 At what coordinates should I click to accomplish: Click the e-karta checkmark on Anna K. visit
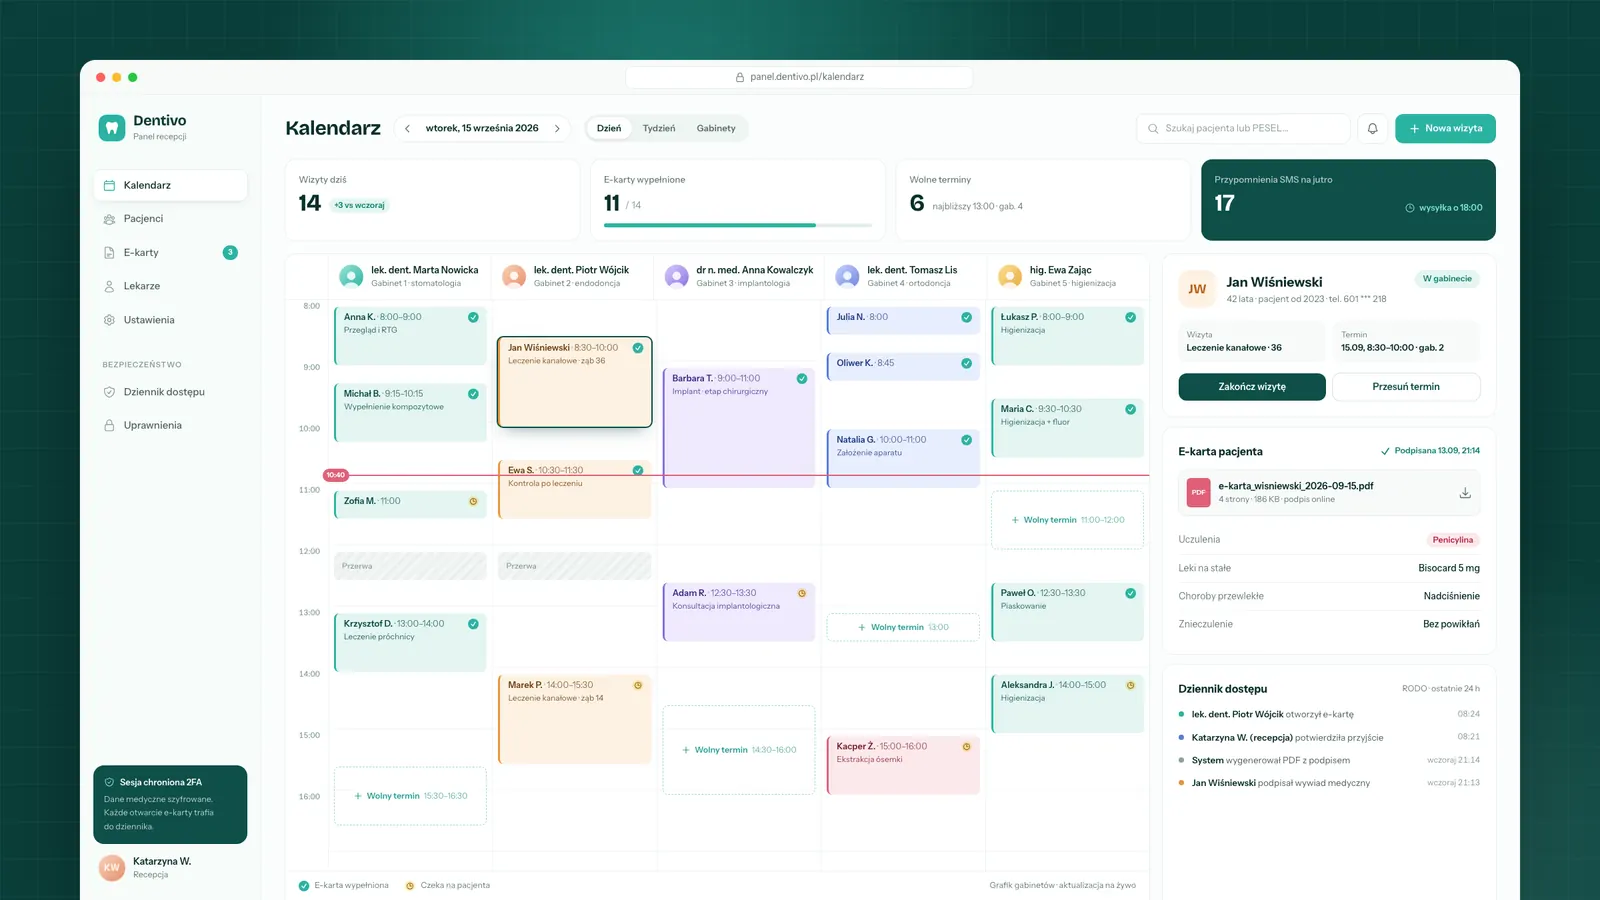pyautogui.click(x=473, y=317)
